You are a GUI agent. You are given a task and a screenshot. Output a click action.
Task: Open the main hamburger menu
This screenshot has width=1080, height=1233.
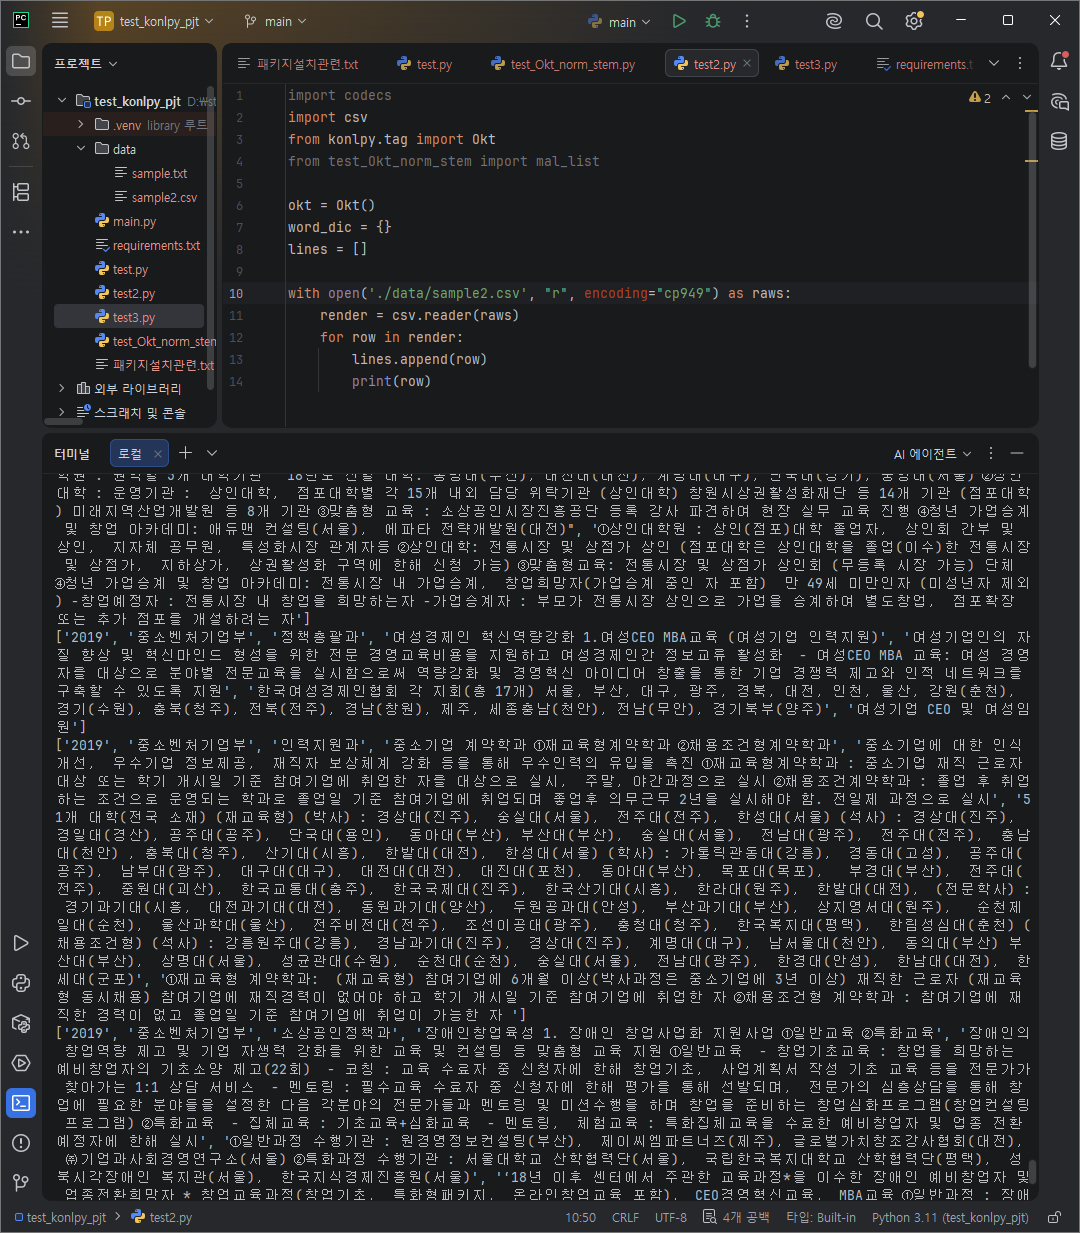pos(60,21)
